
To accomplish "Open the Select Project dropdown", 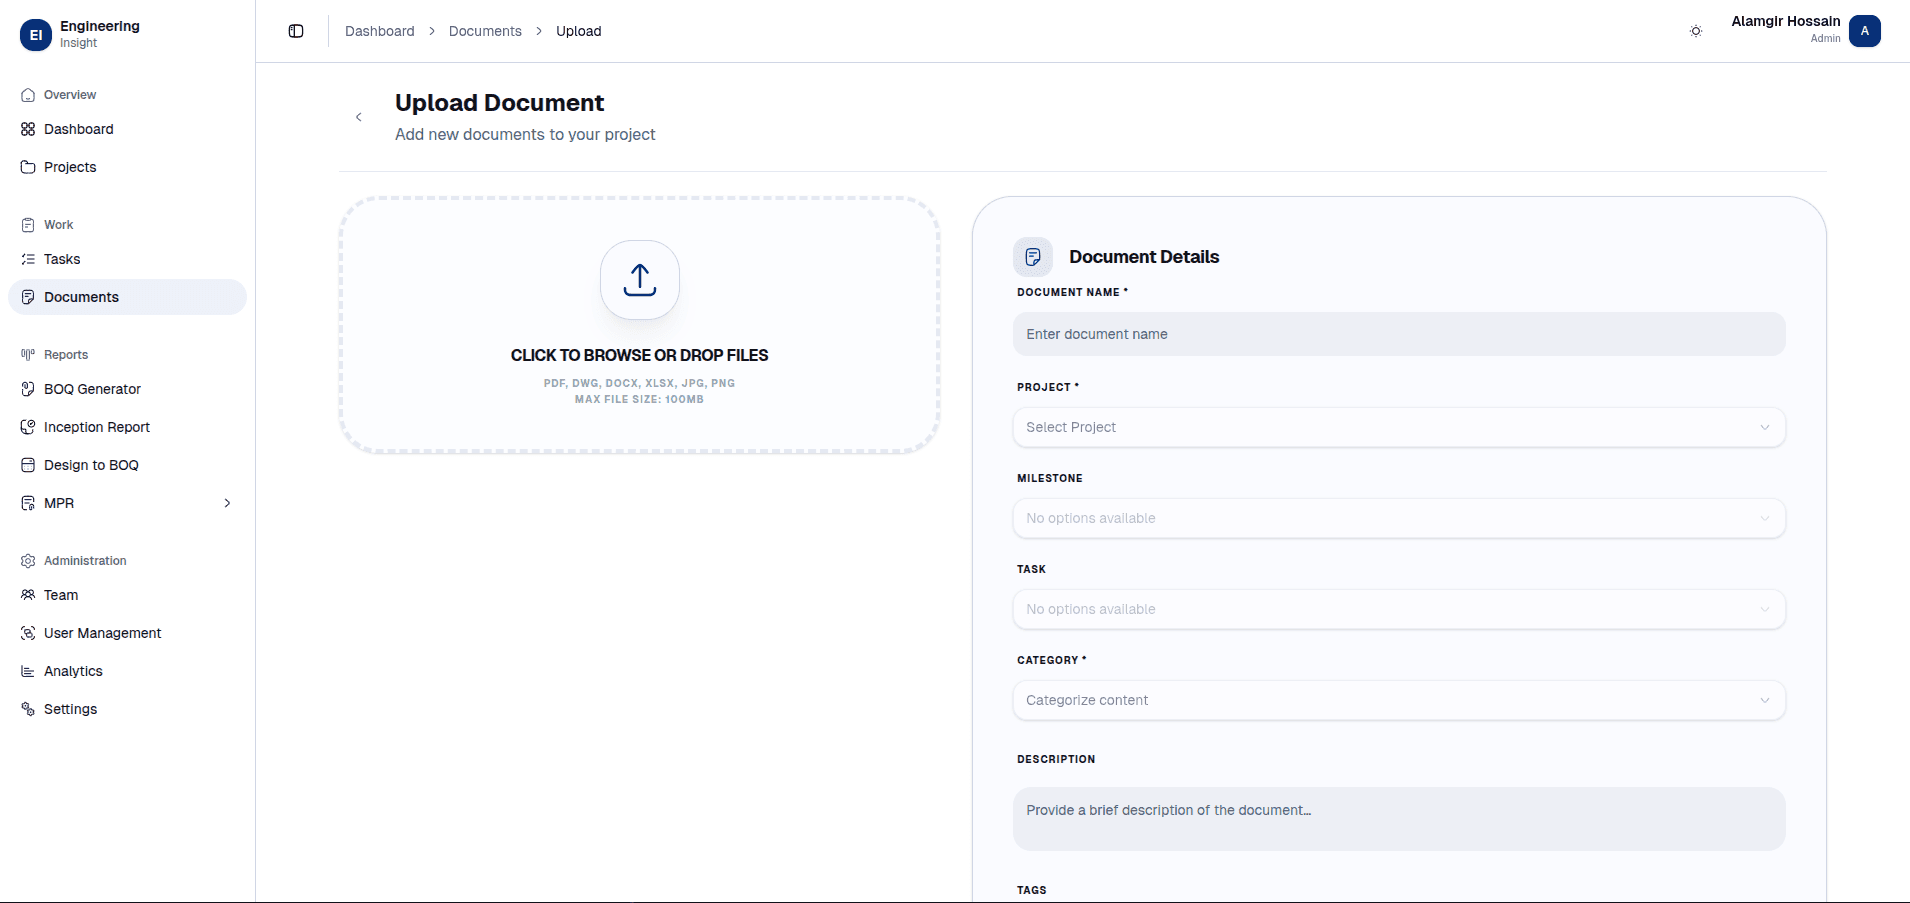I will click(x=1398, y=427).
